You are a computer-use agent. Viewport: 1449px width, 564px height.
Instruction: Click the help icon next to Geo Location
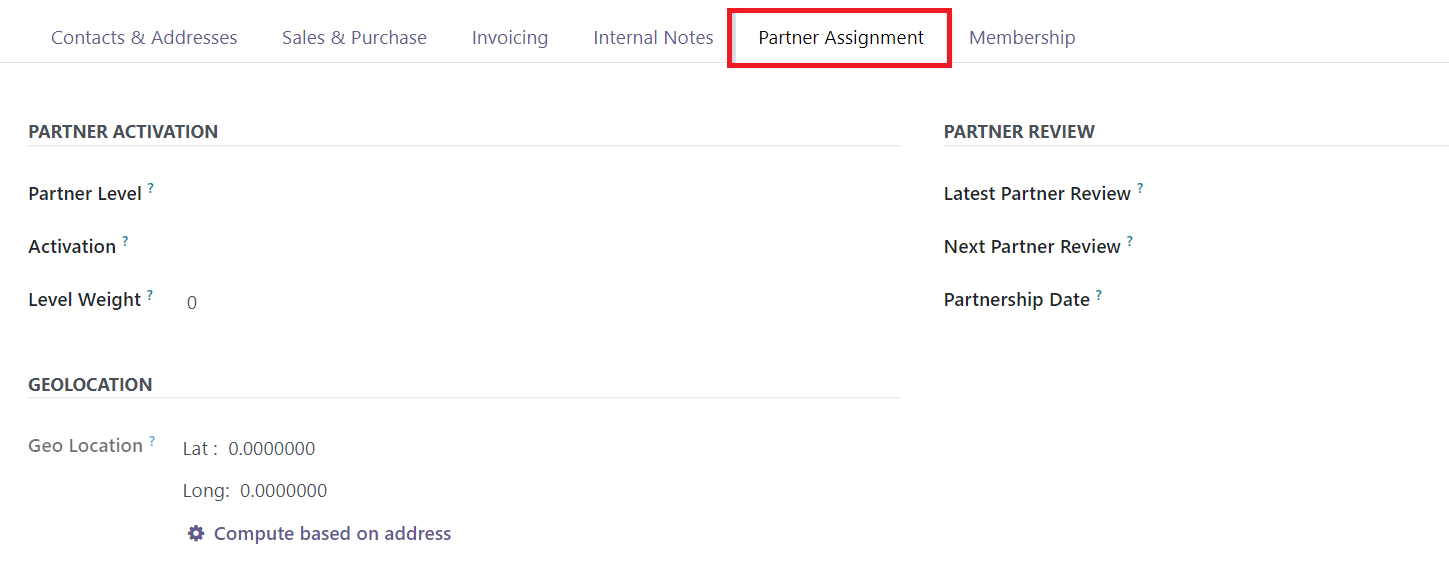pos(152,440)
